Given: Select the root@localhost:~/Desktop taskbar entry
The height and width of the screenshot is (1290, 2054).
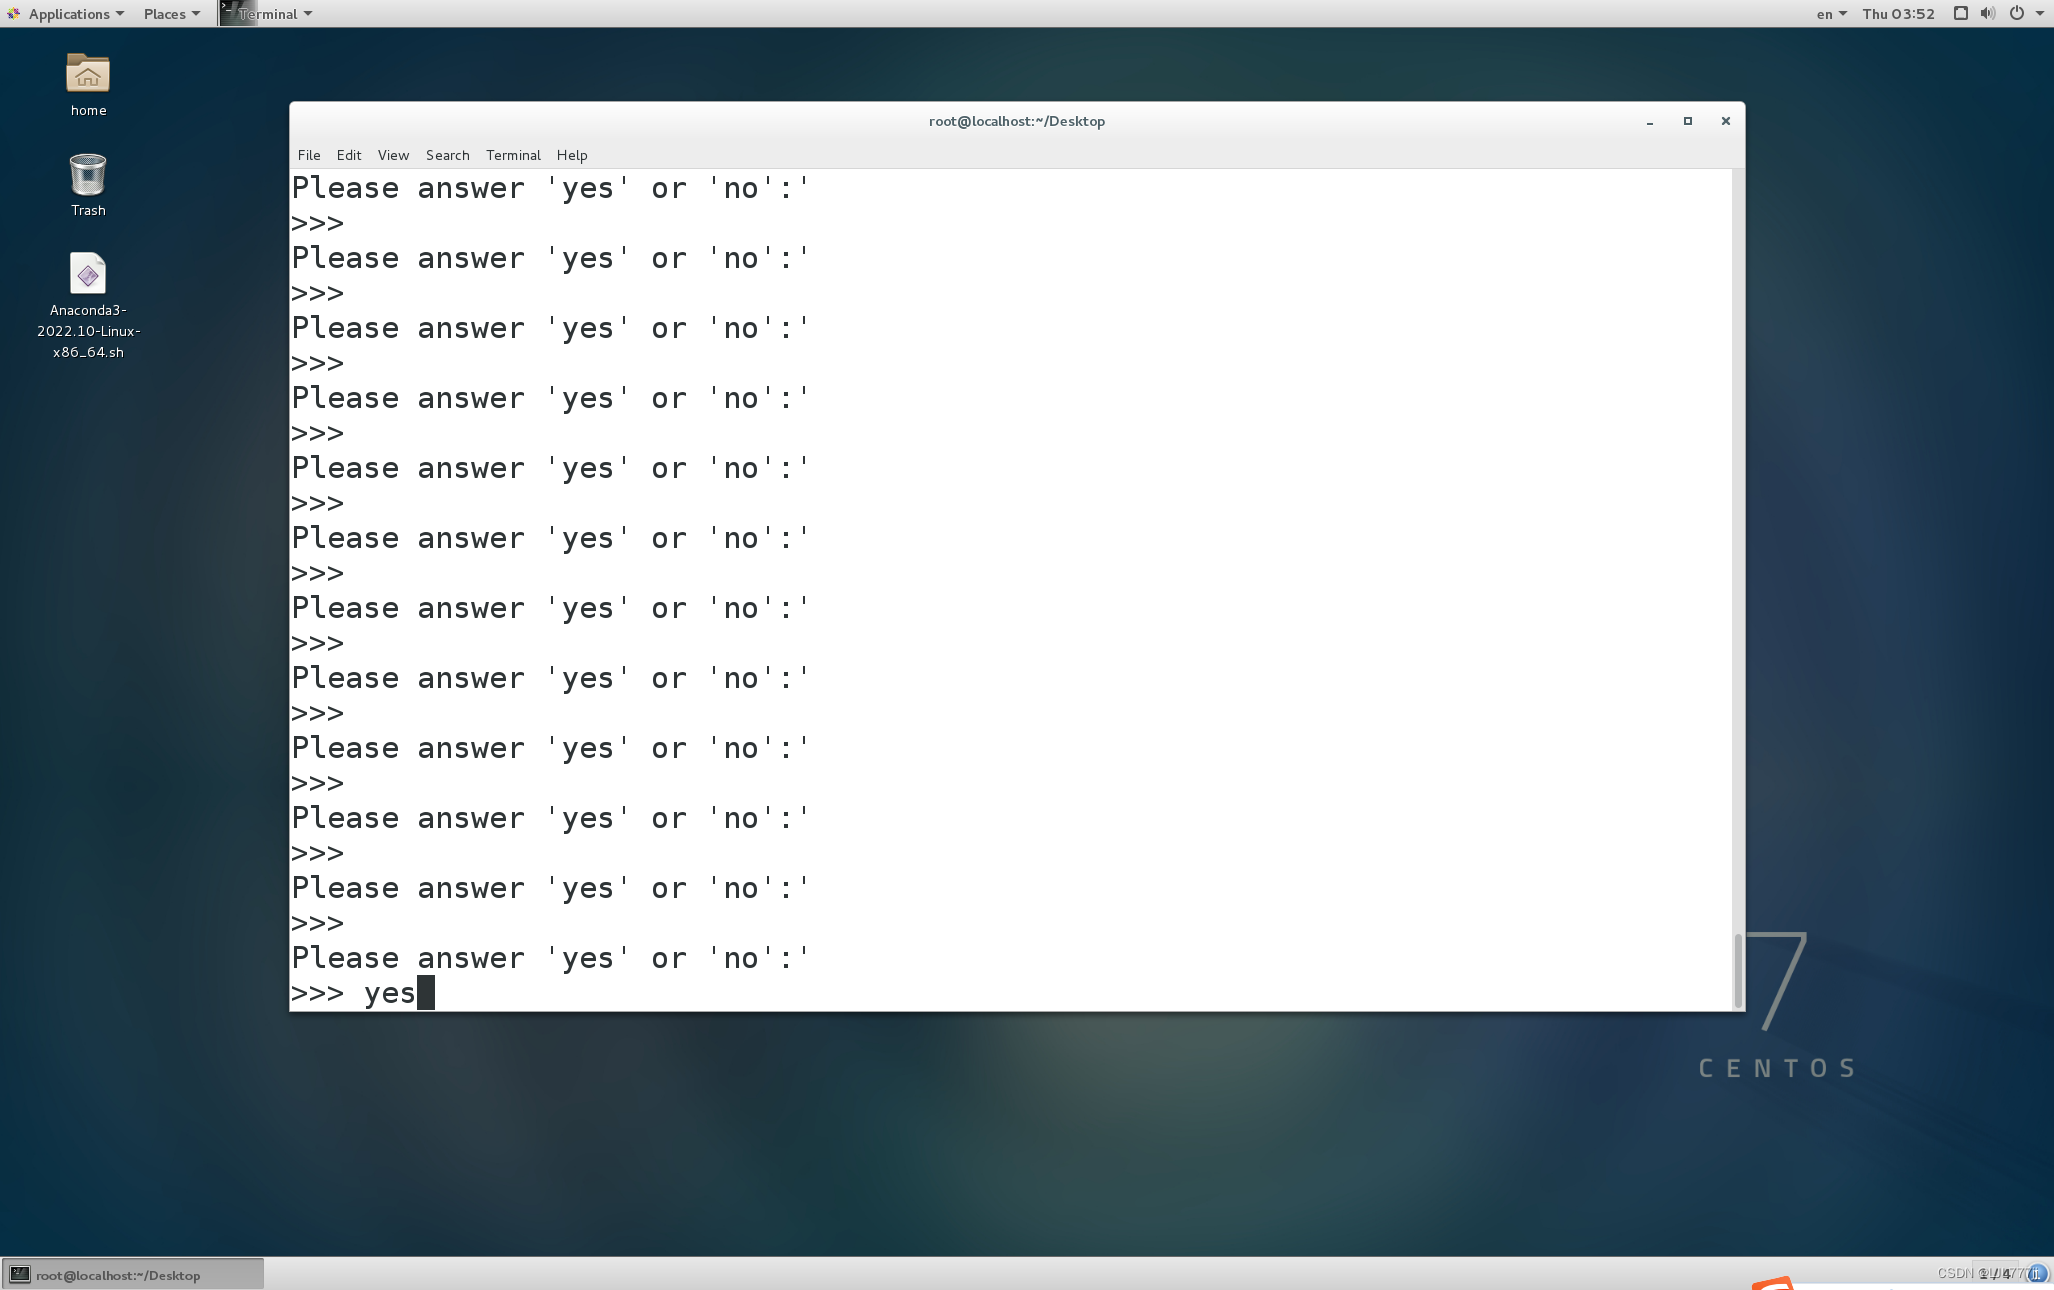Looking at the screenshot, I should (x=130, y=1274).
